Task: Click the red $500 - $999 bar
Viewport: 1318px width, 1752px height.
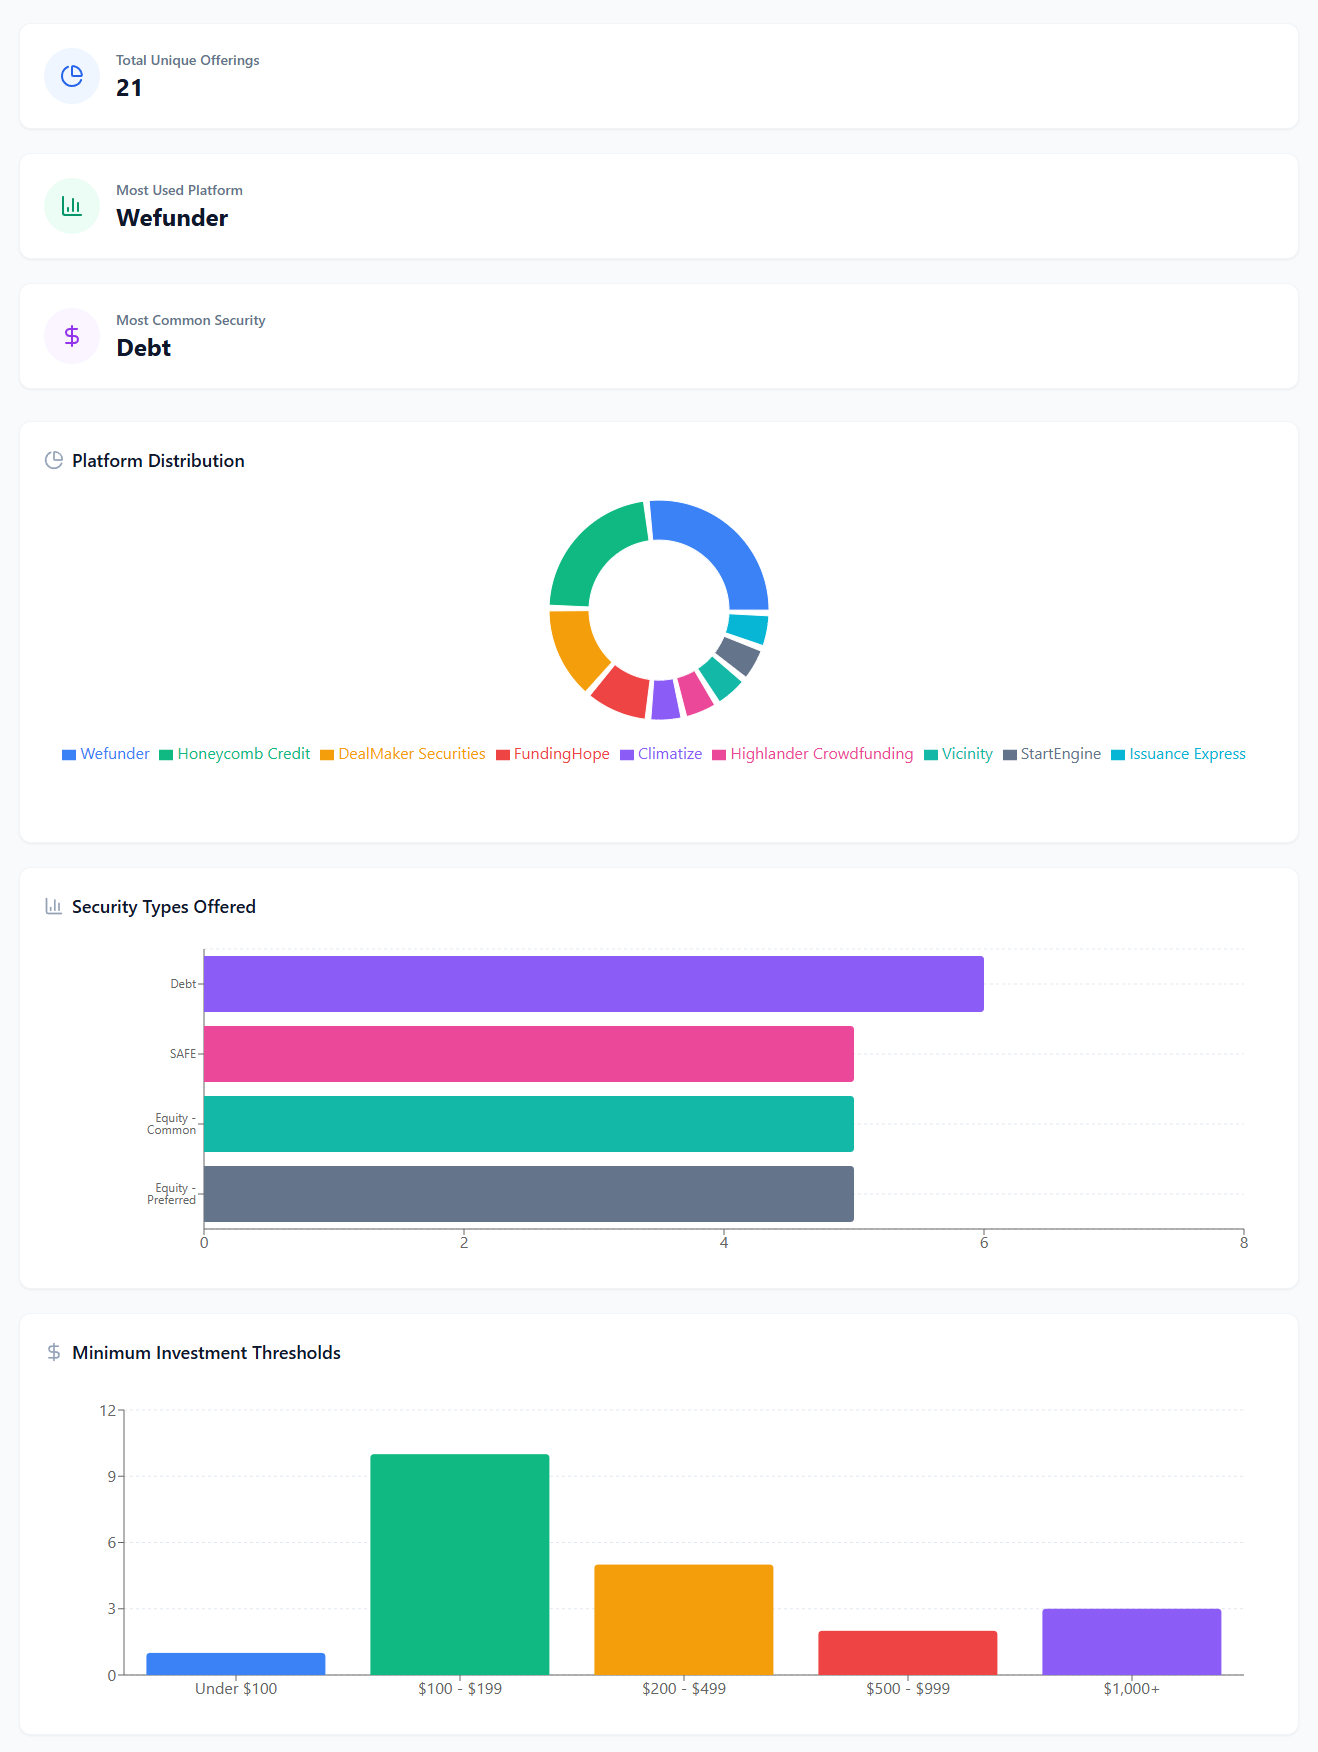Action: (908, 1653)
